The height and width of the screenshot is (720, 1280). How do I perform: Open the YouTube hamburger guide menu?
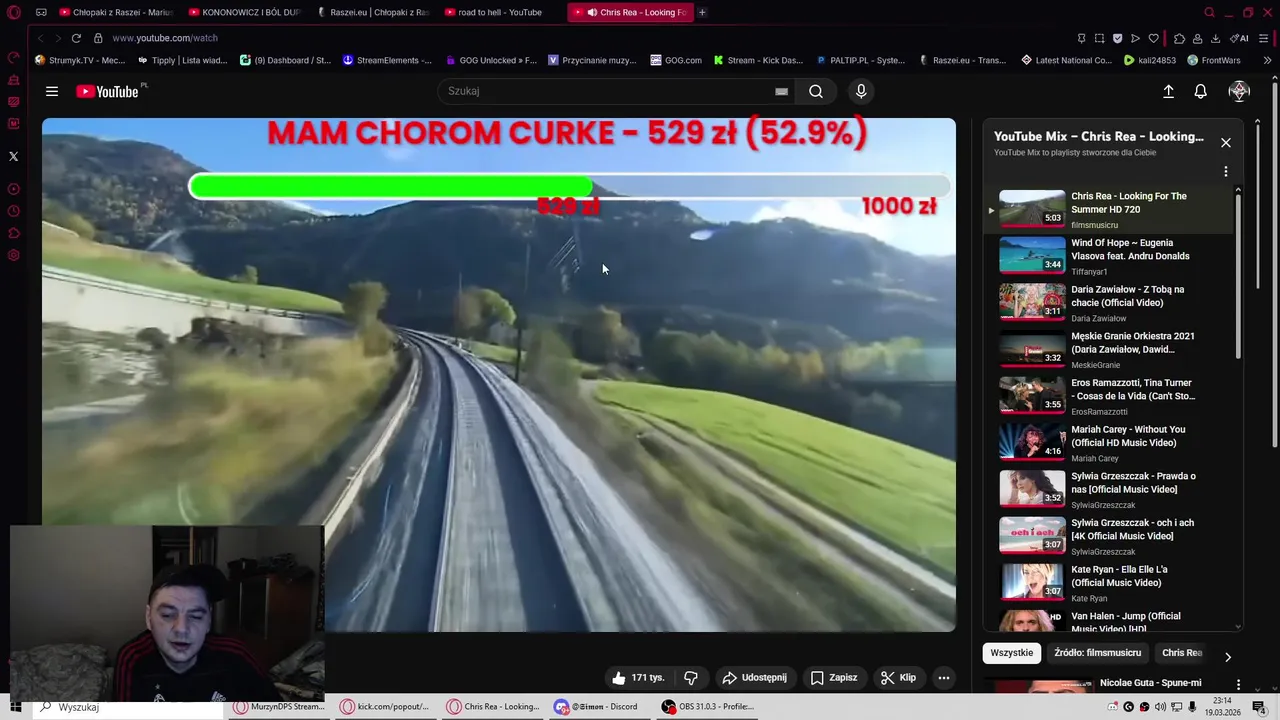(51, 91)
